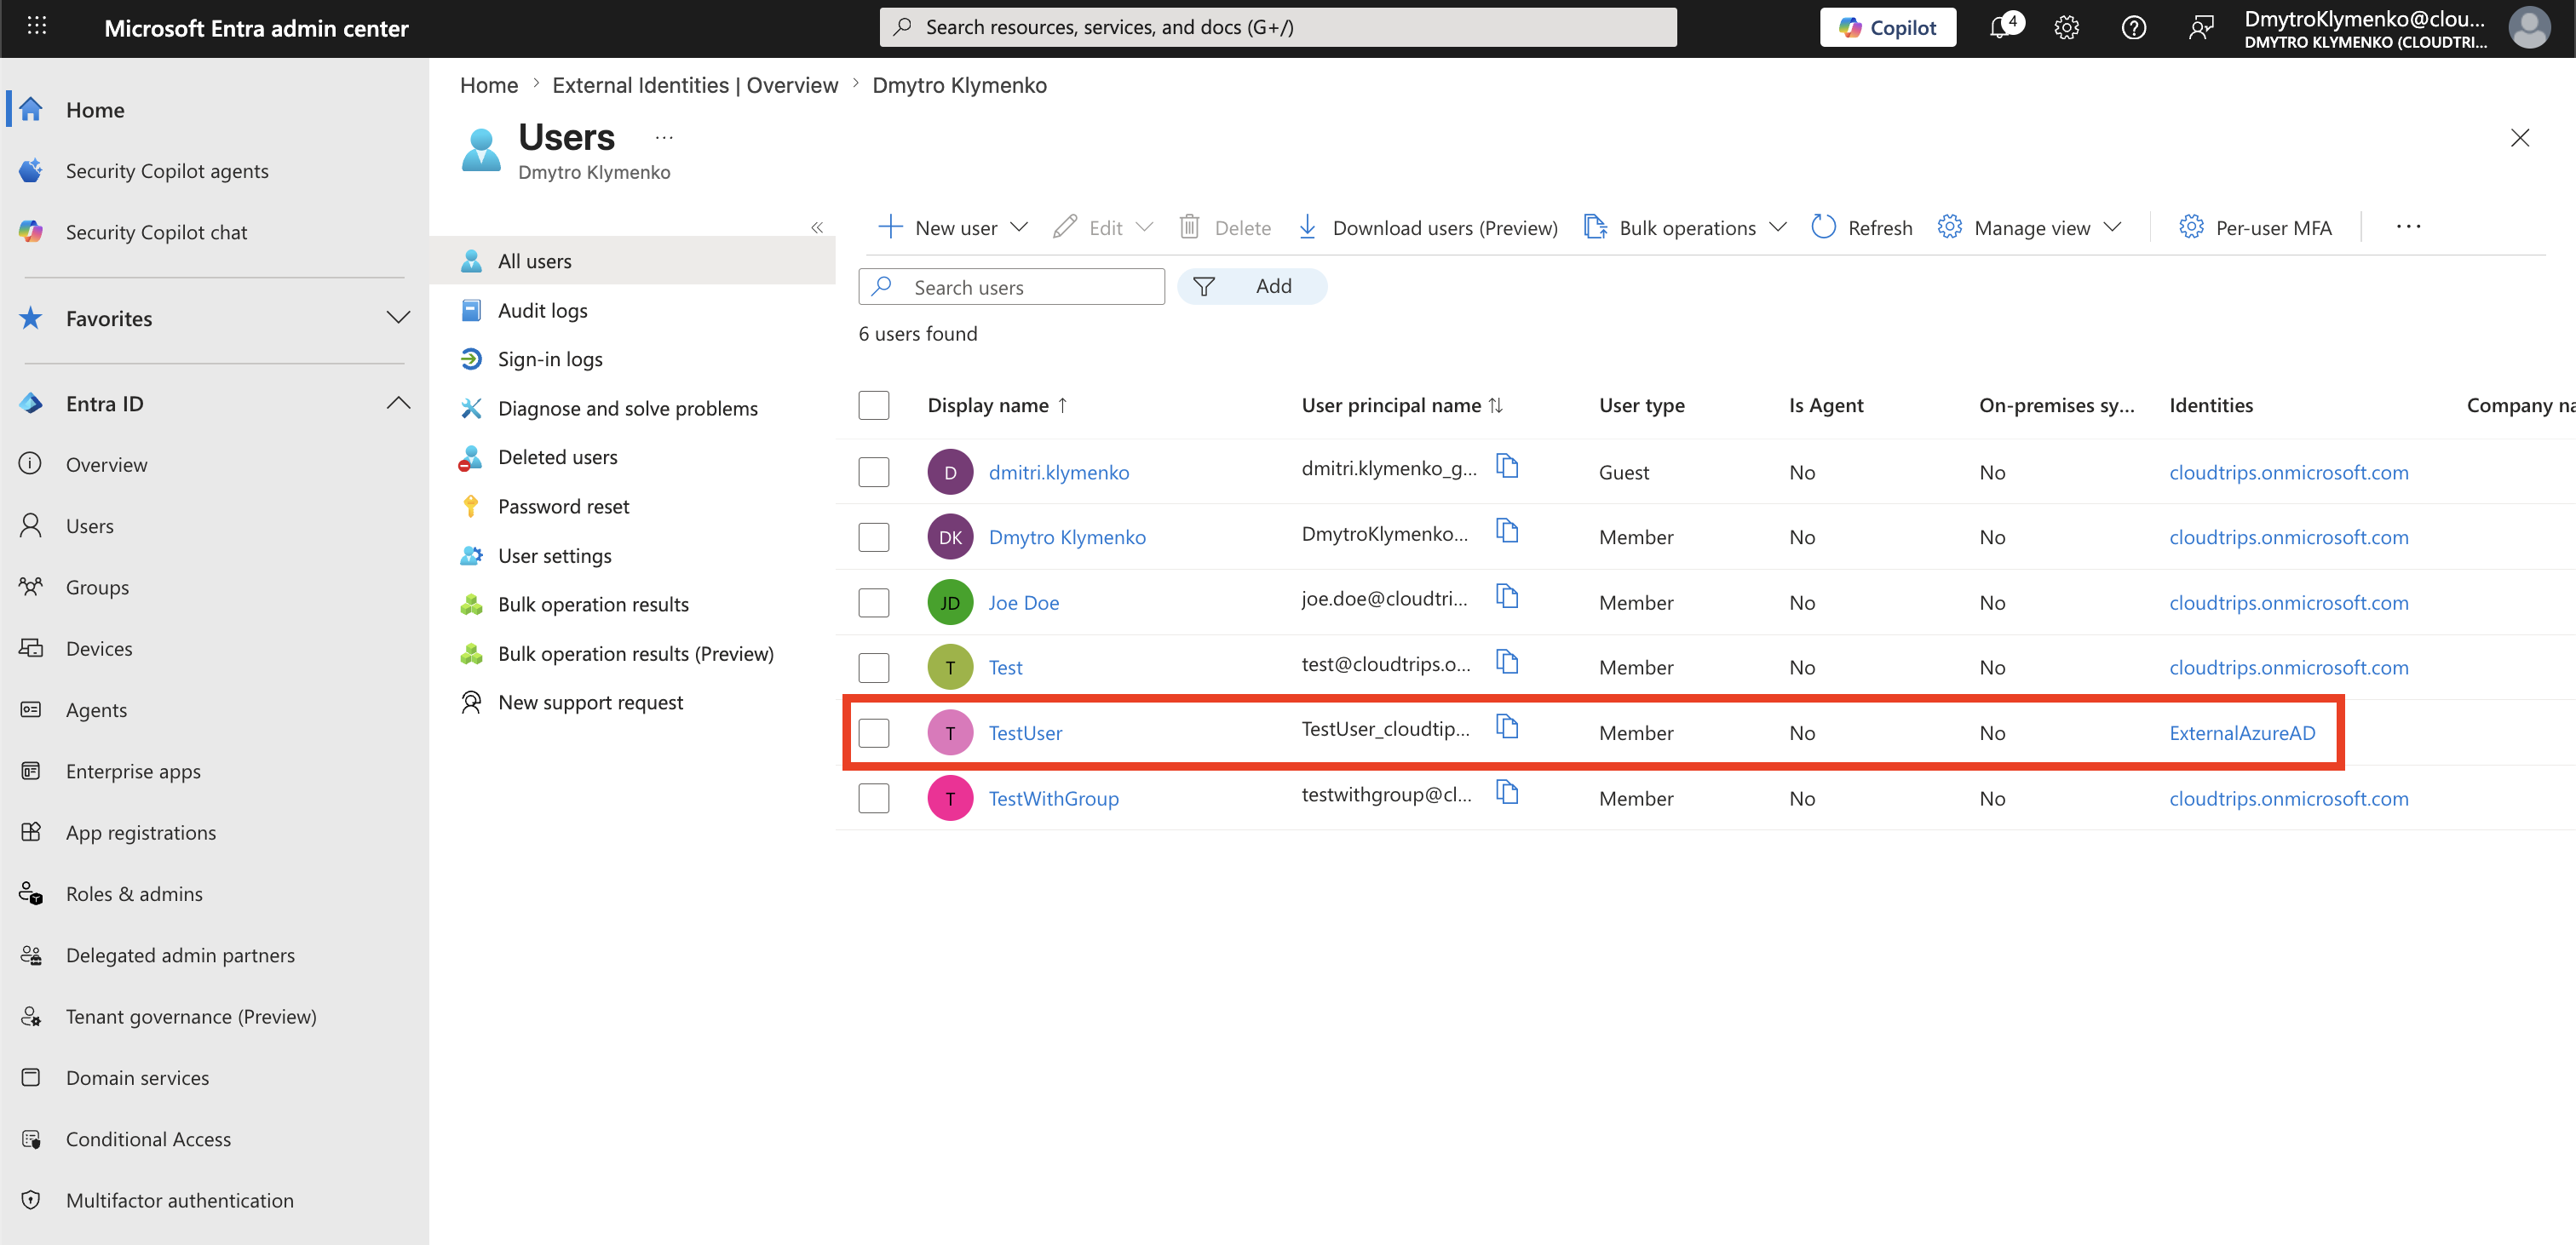Focus the Search users field
Image resolution: width=2576 pixels, height=1245 pixels.
coord(1011,287)
